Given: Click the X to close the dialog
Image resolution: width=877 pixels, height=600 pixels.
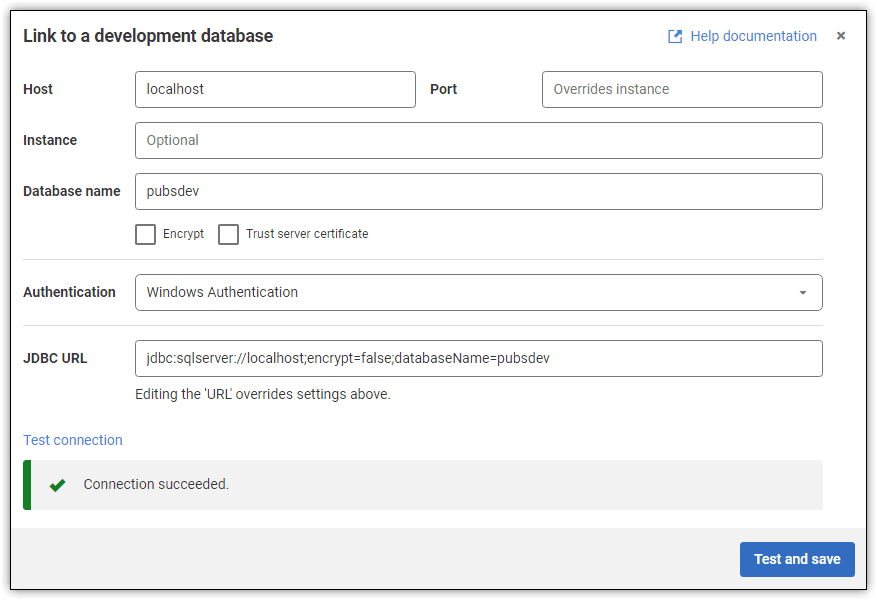Looking at the screenshot, I should coord(840,35).
